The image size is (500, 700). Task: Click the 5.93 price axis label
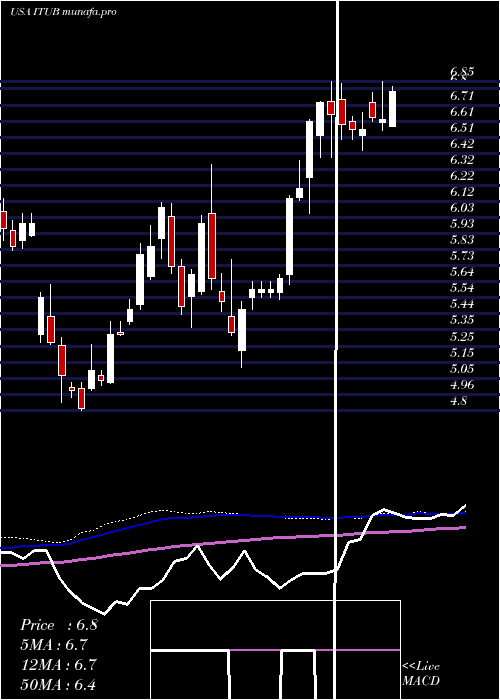[462, 224]
